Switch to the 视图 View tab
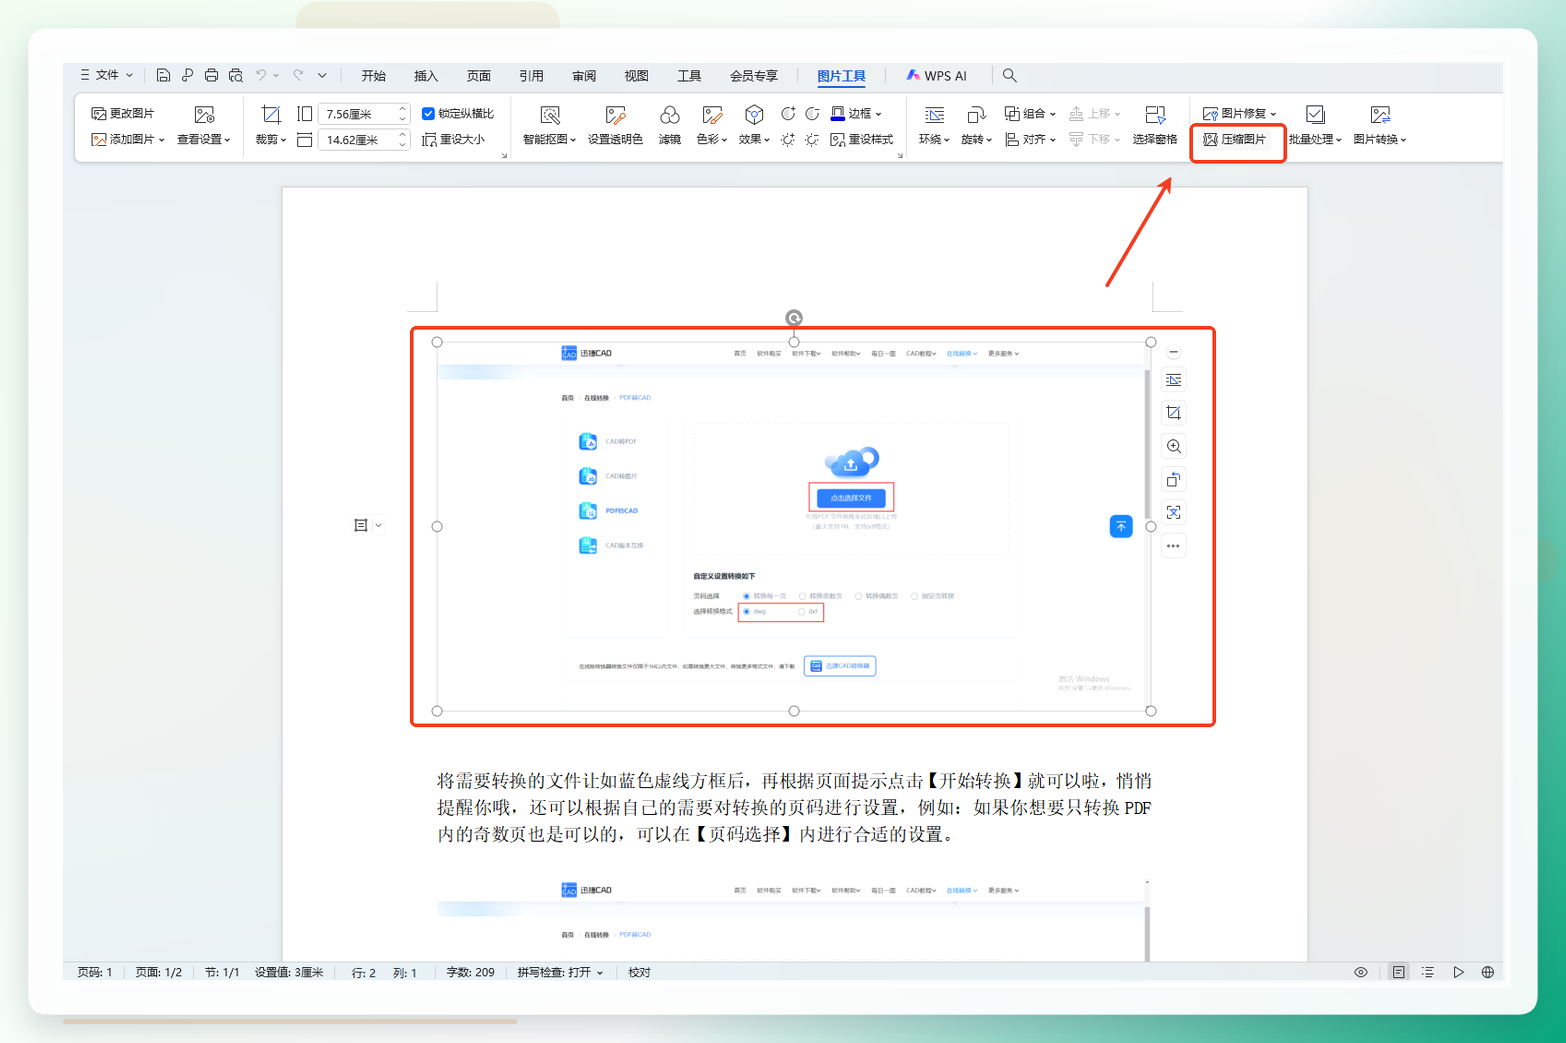This screenshot has width=1566, height=1043. [x=636, y=76]
